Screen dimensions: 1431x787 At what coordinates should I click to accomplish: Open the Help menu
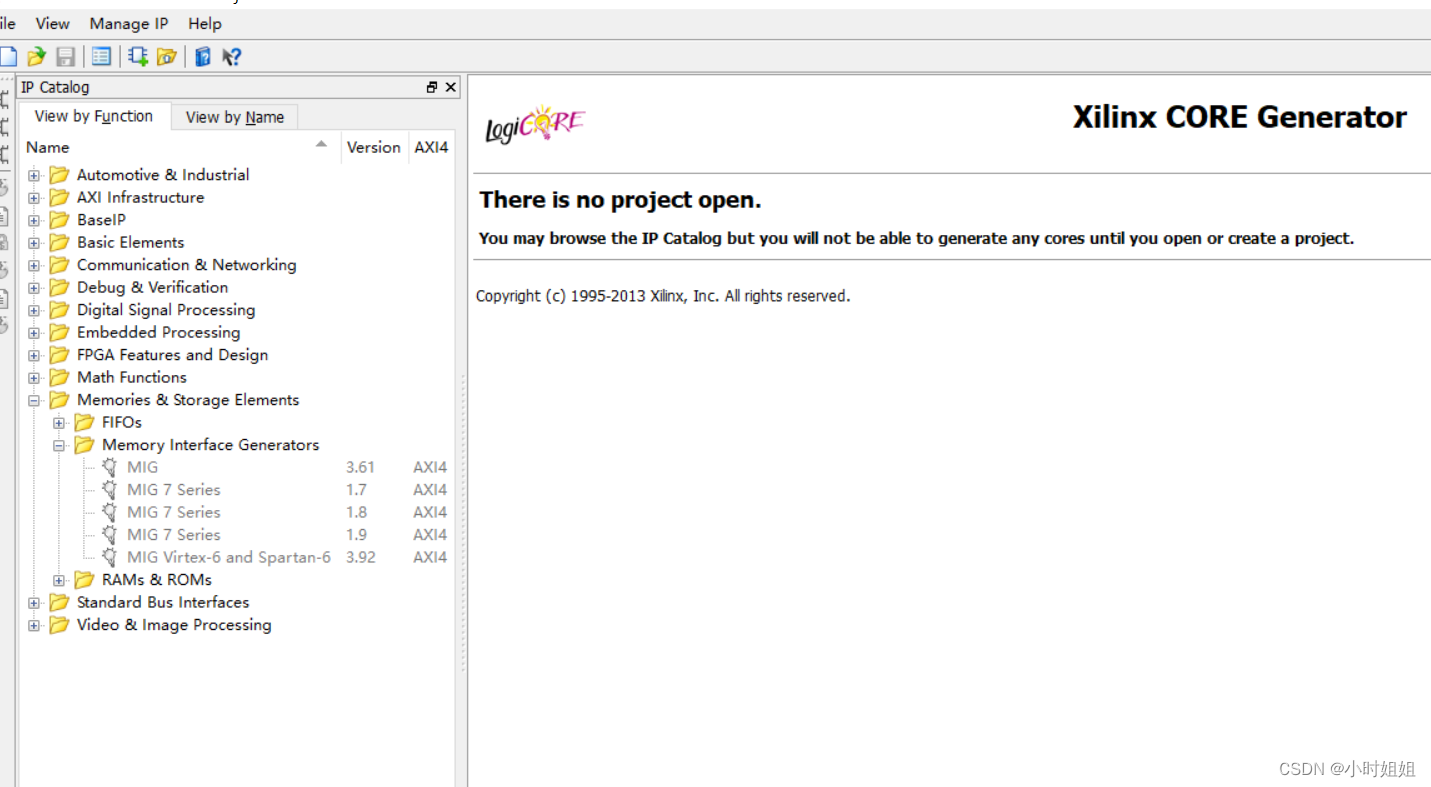click(x=205, y=23)
